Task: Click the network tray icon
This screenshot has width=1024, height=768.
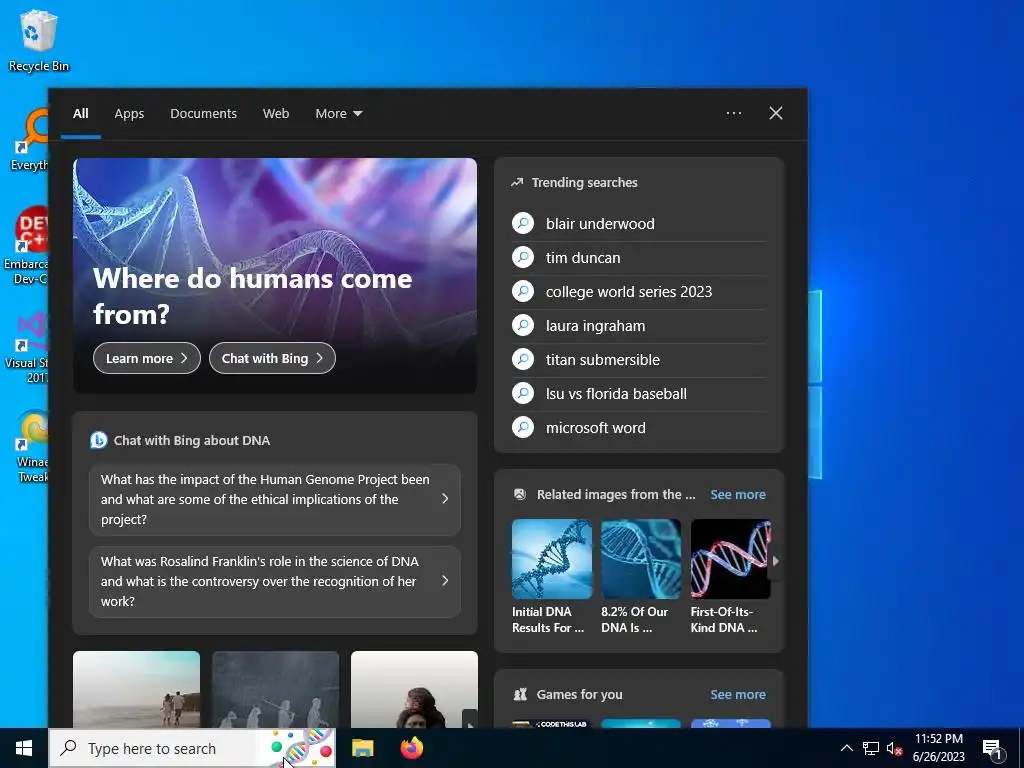Action: tap(871, 748)
